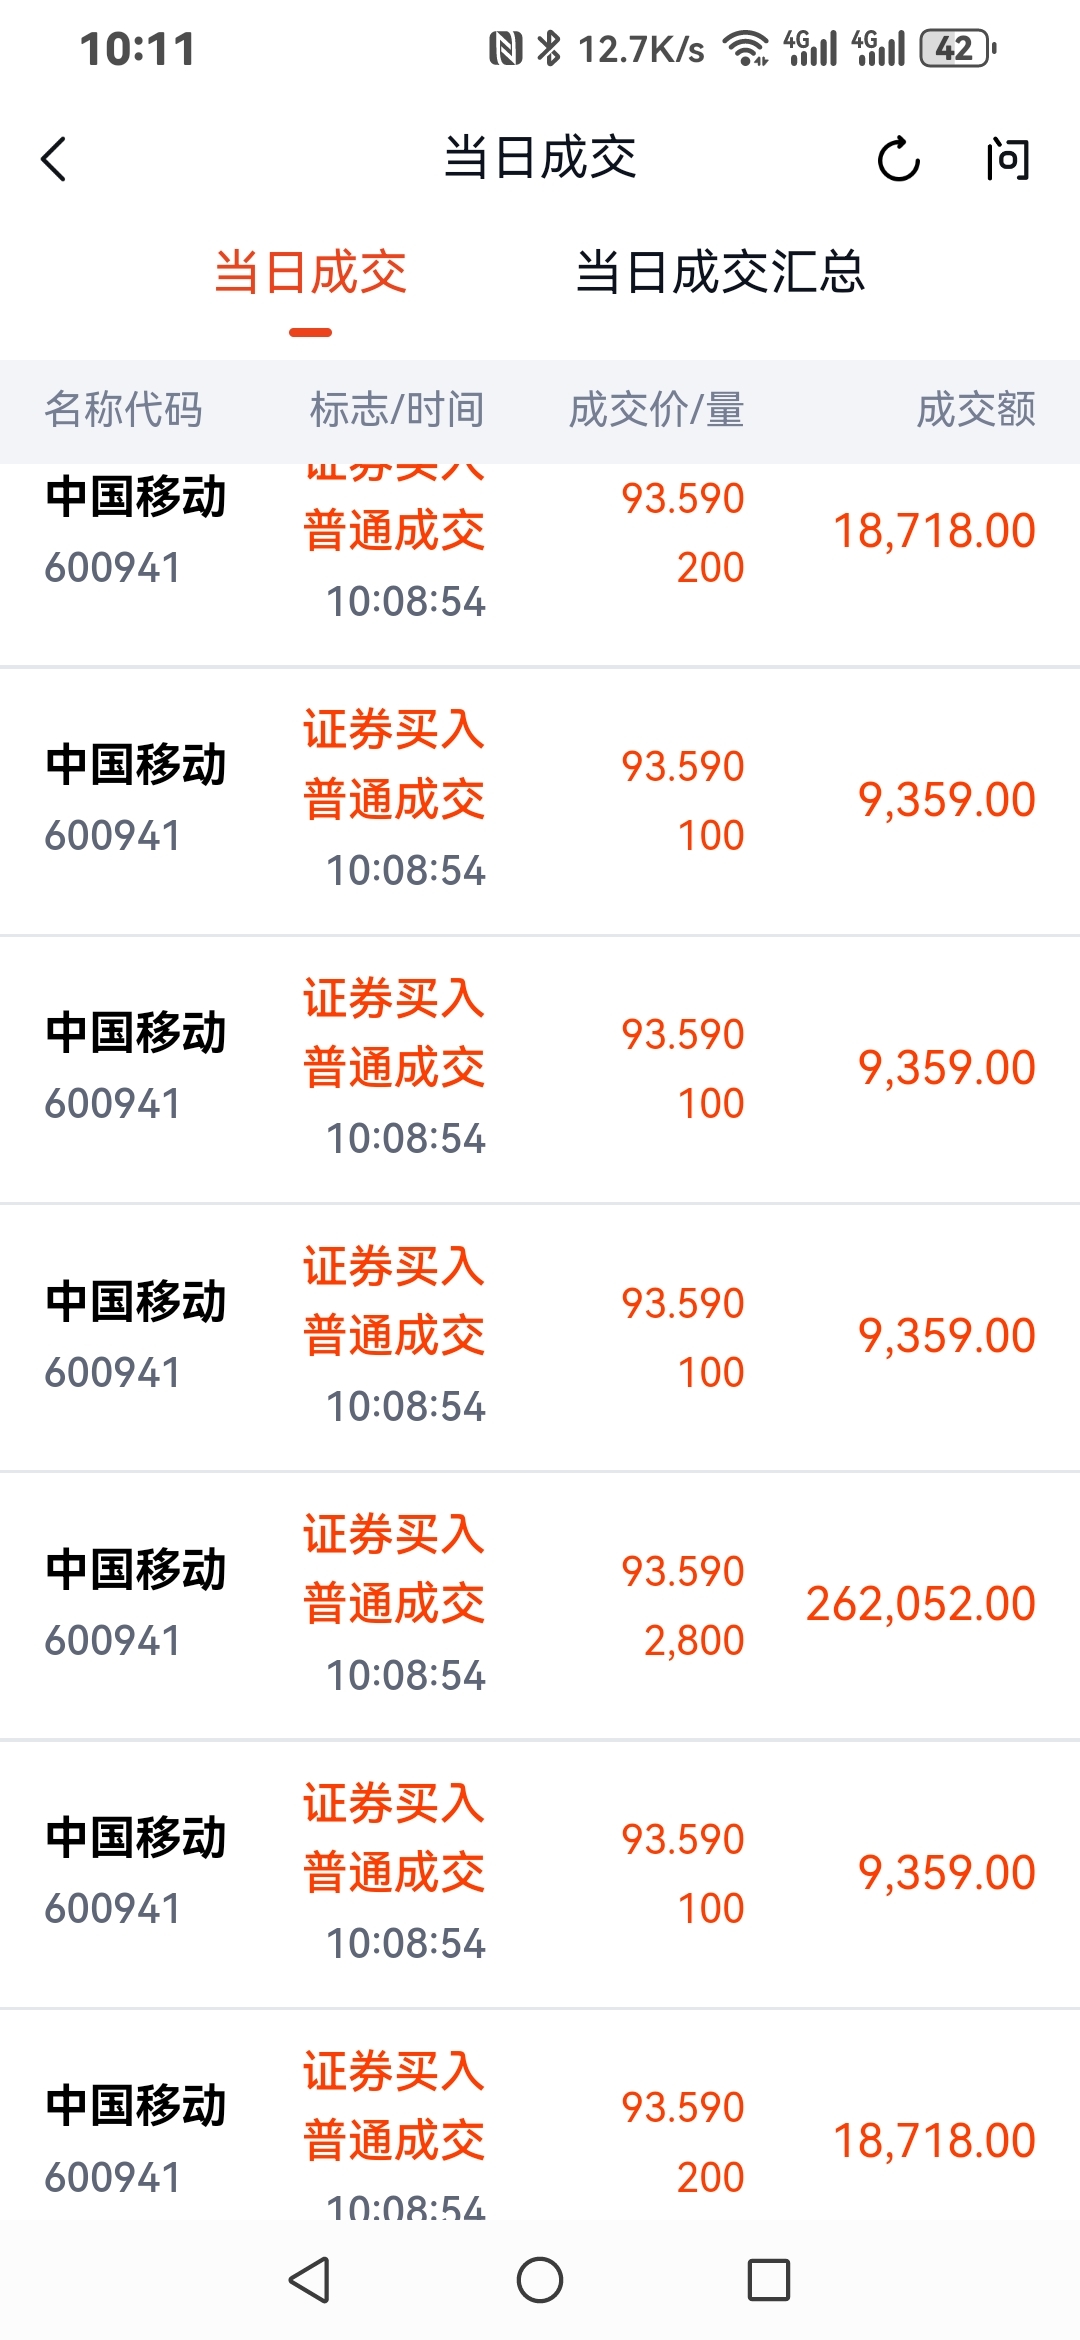Tap the Wi-Fi icon in status bar

pos(745,48)
